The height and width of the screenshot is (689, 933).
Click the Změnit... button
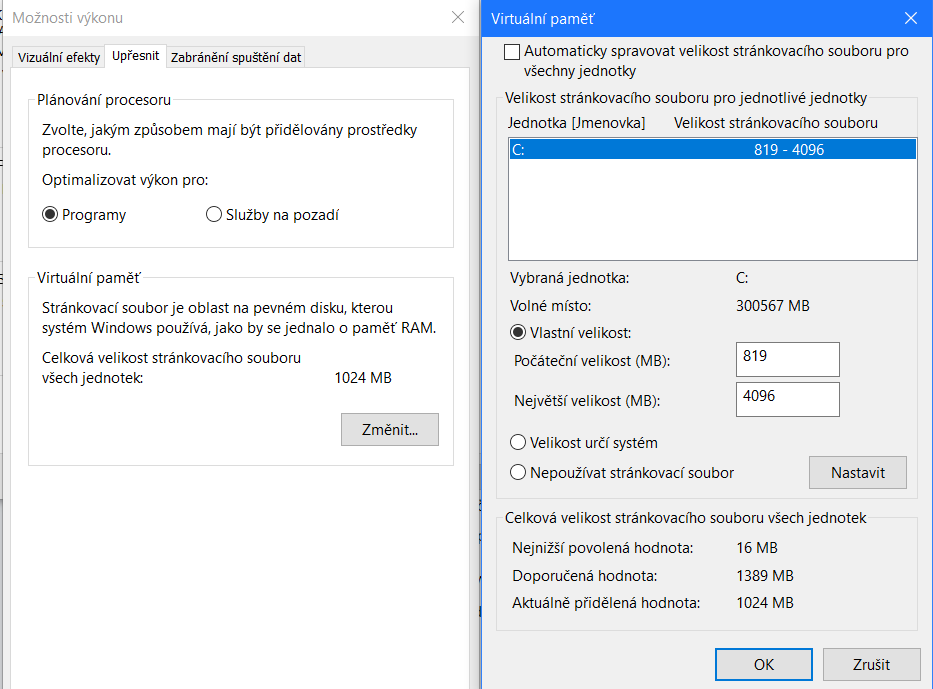[389, 430]
